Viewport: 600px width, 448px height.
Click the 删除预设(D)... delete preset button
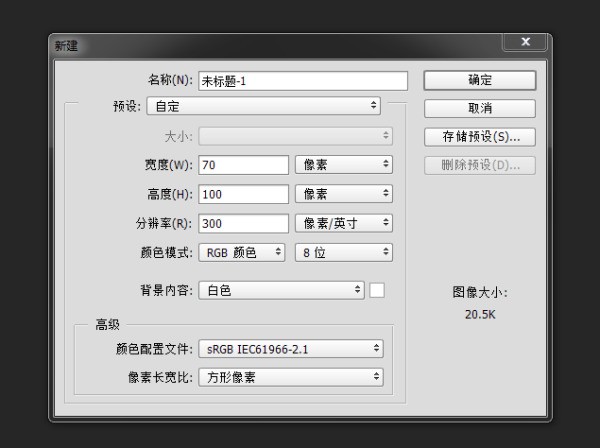tap(479, 165)
